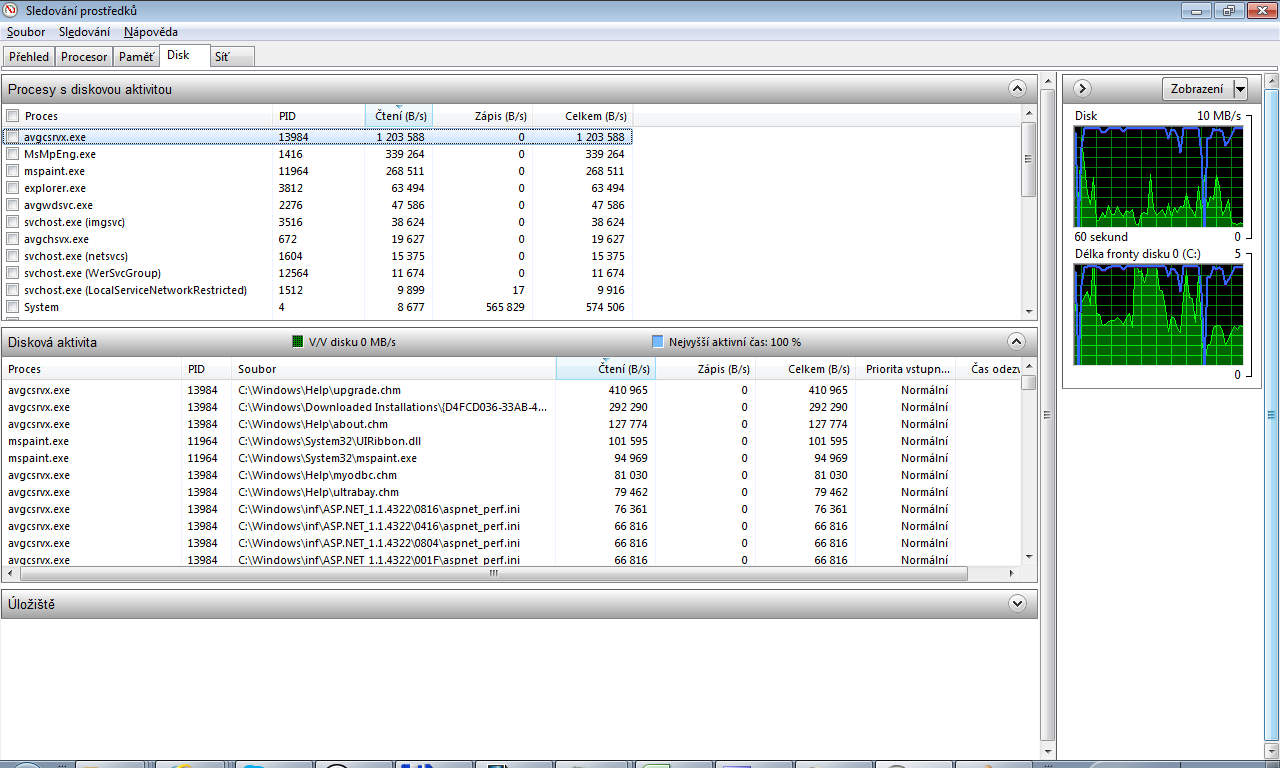Click the scroll-down arrow in disk activity list
Image resolution: width=1280 pixels, height=768 pixels.
(x=1028, y=556)
